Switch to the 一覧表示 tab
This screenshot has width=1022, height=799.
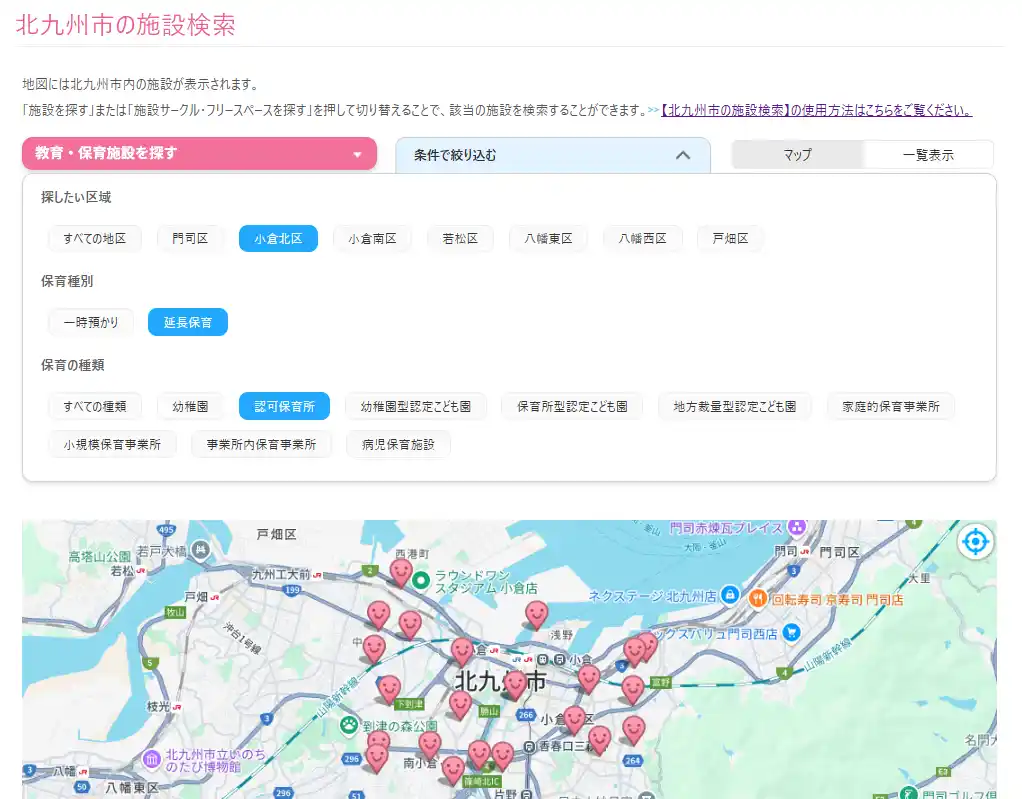[928, 155]
